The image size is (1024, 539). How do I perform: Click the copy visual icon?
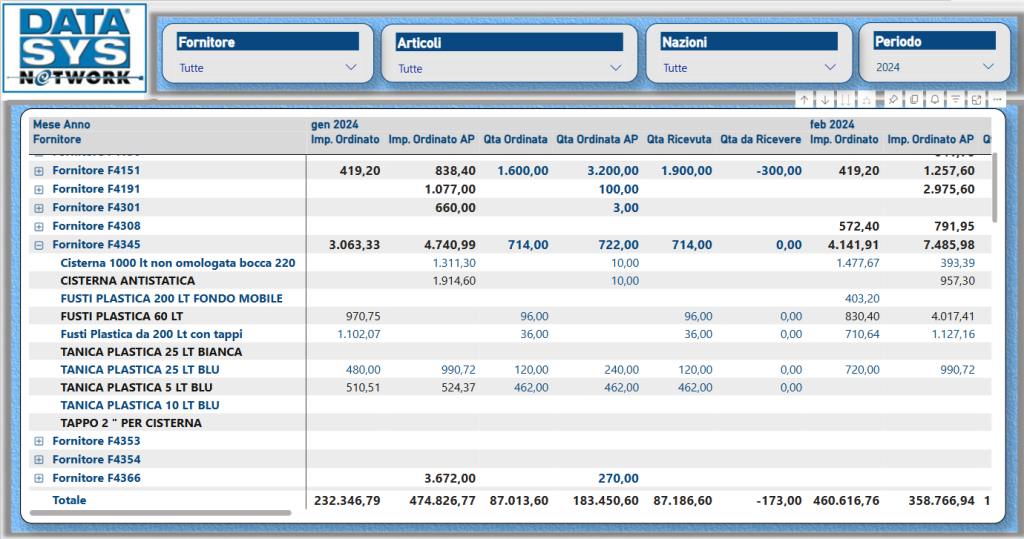coord(914,99)
